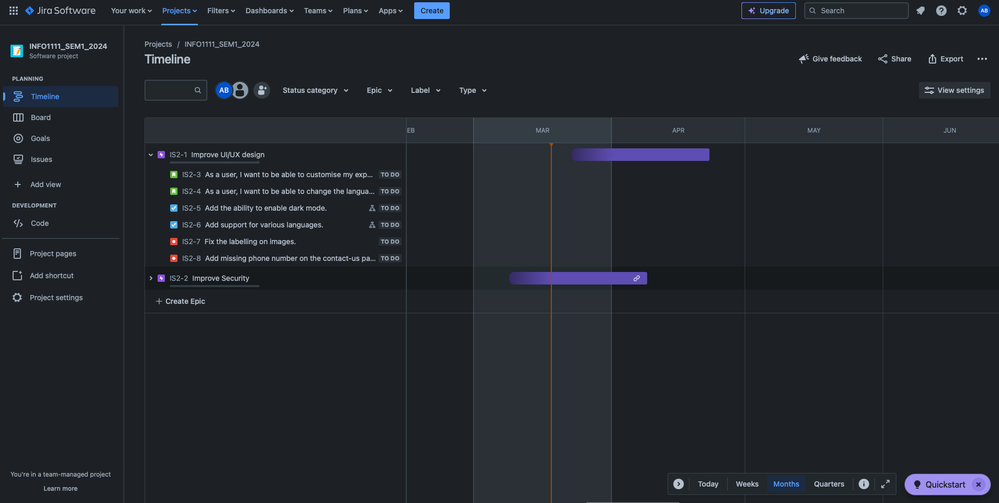Open the settings gear in top bar

[x=962, y=11]
